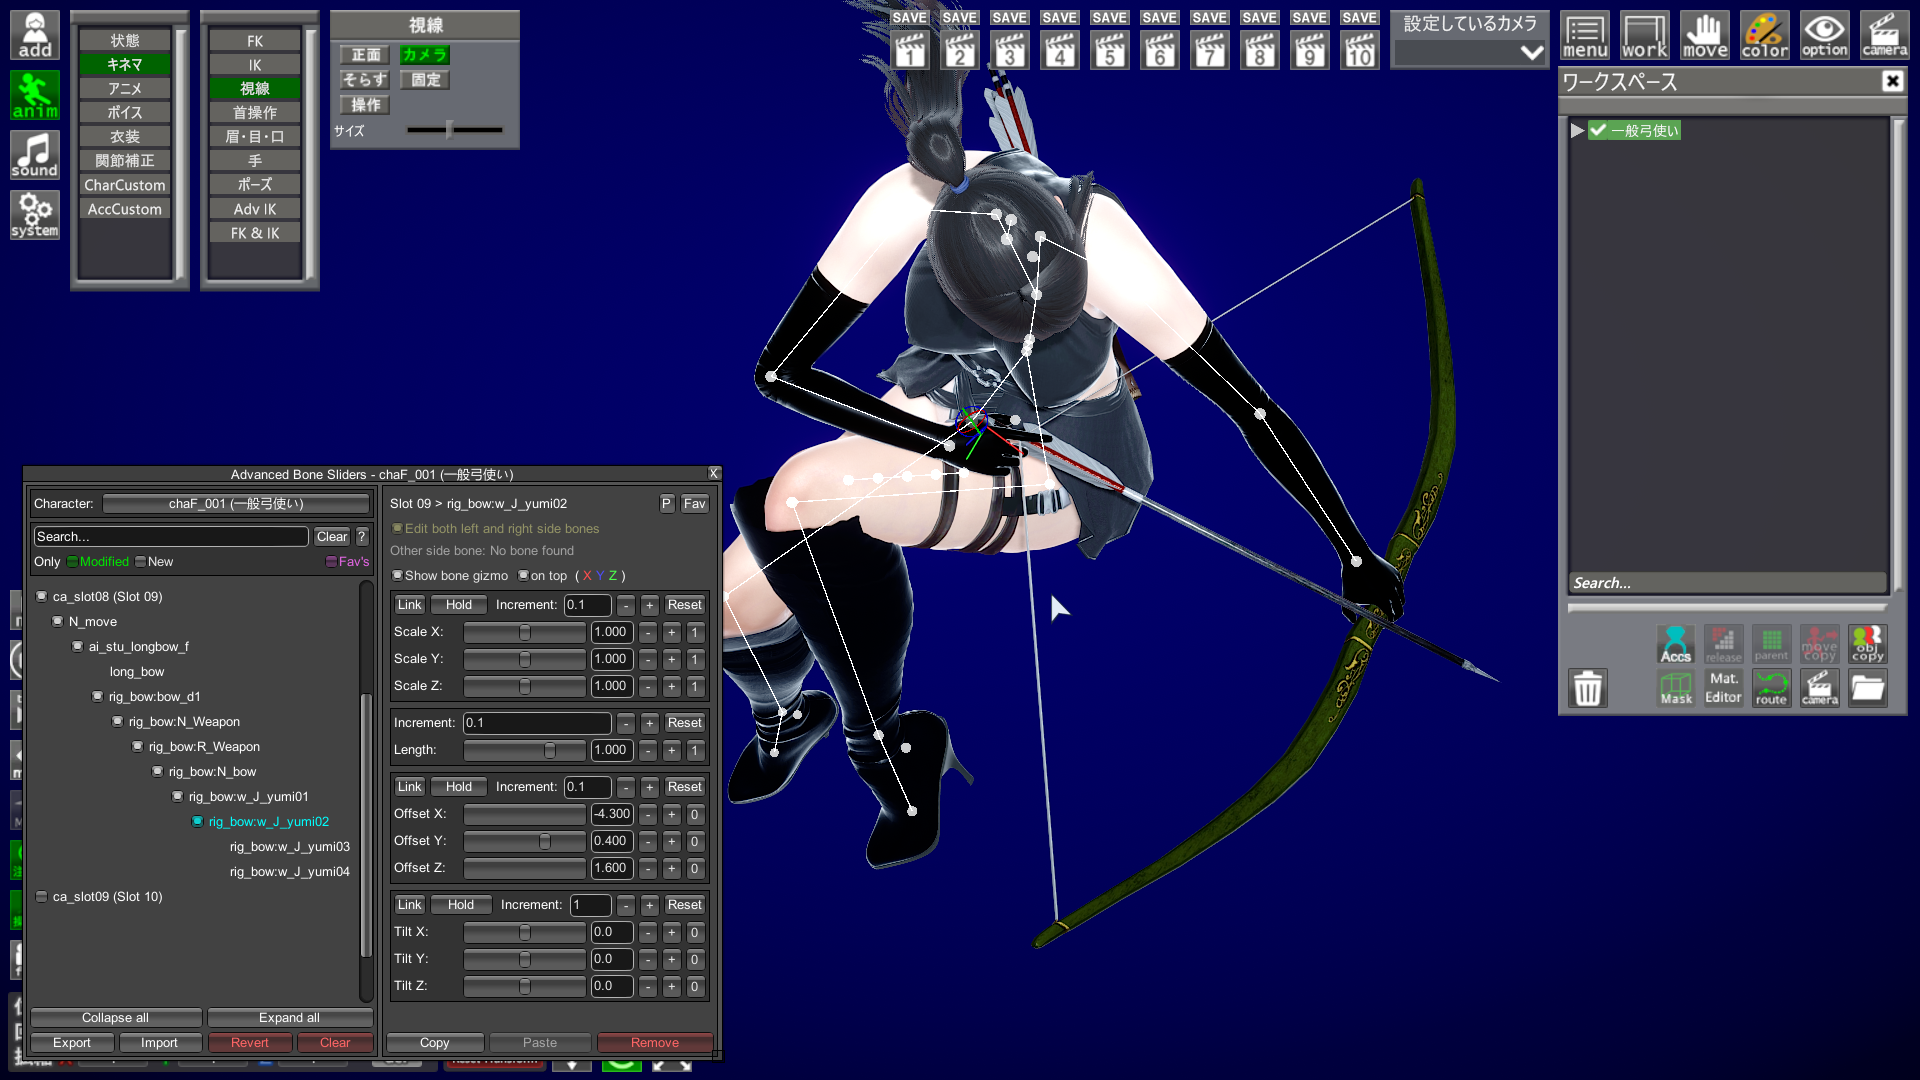Expand the 一般弓使い workspace tree arrow
Image resolution: width=1920 pixels, height=1080 pixels.
(1577, 130)
